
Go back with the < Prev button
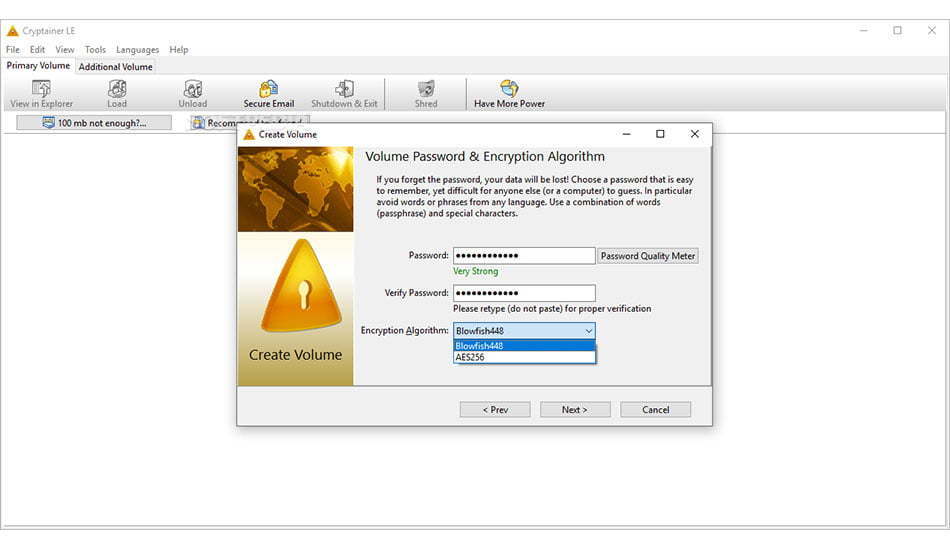click(x=495, y=410)
